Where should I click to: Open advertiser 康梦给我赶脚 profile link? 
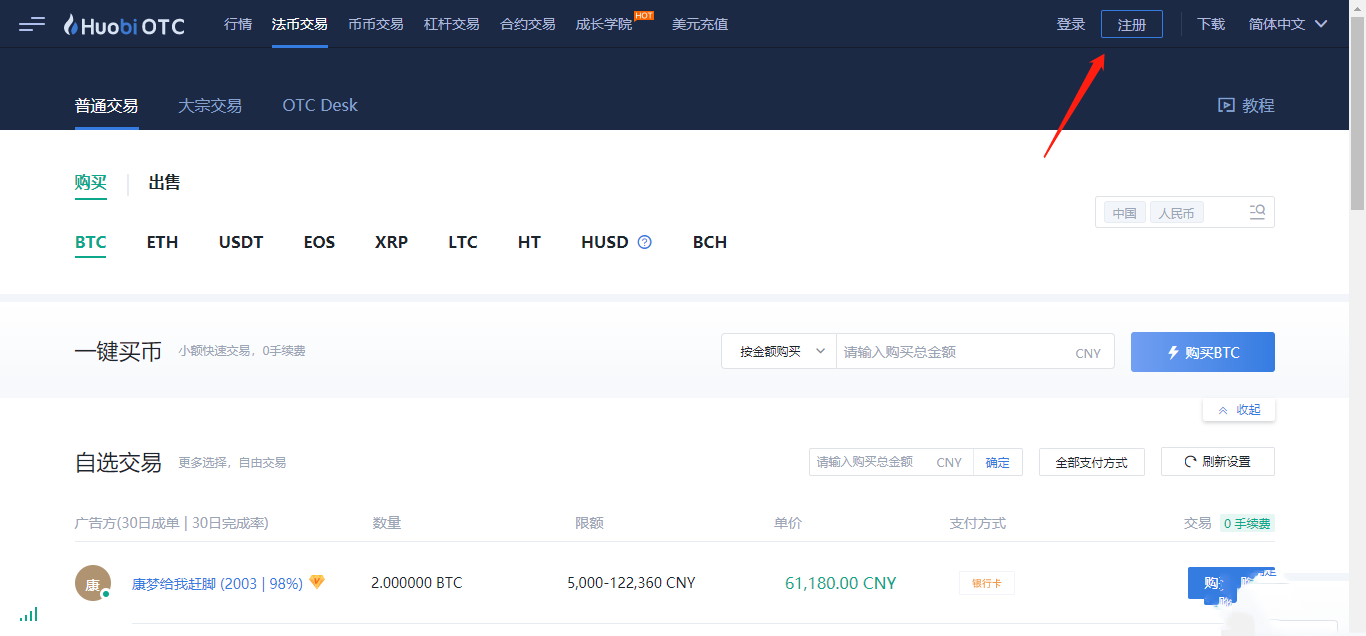pos(217,583)
